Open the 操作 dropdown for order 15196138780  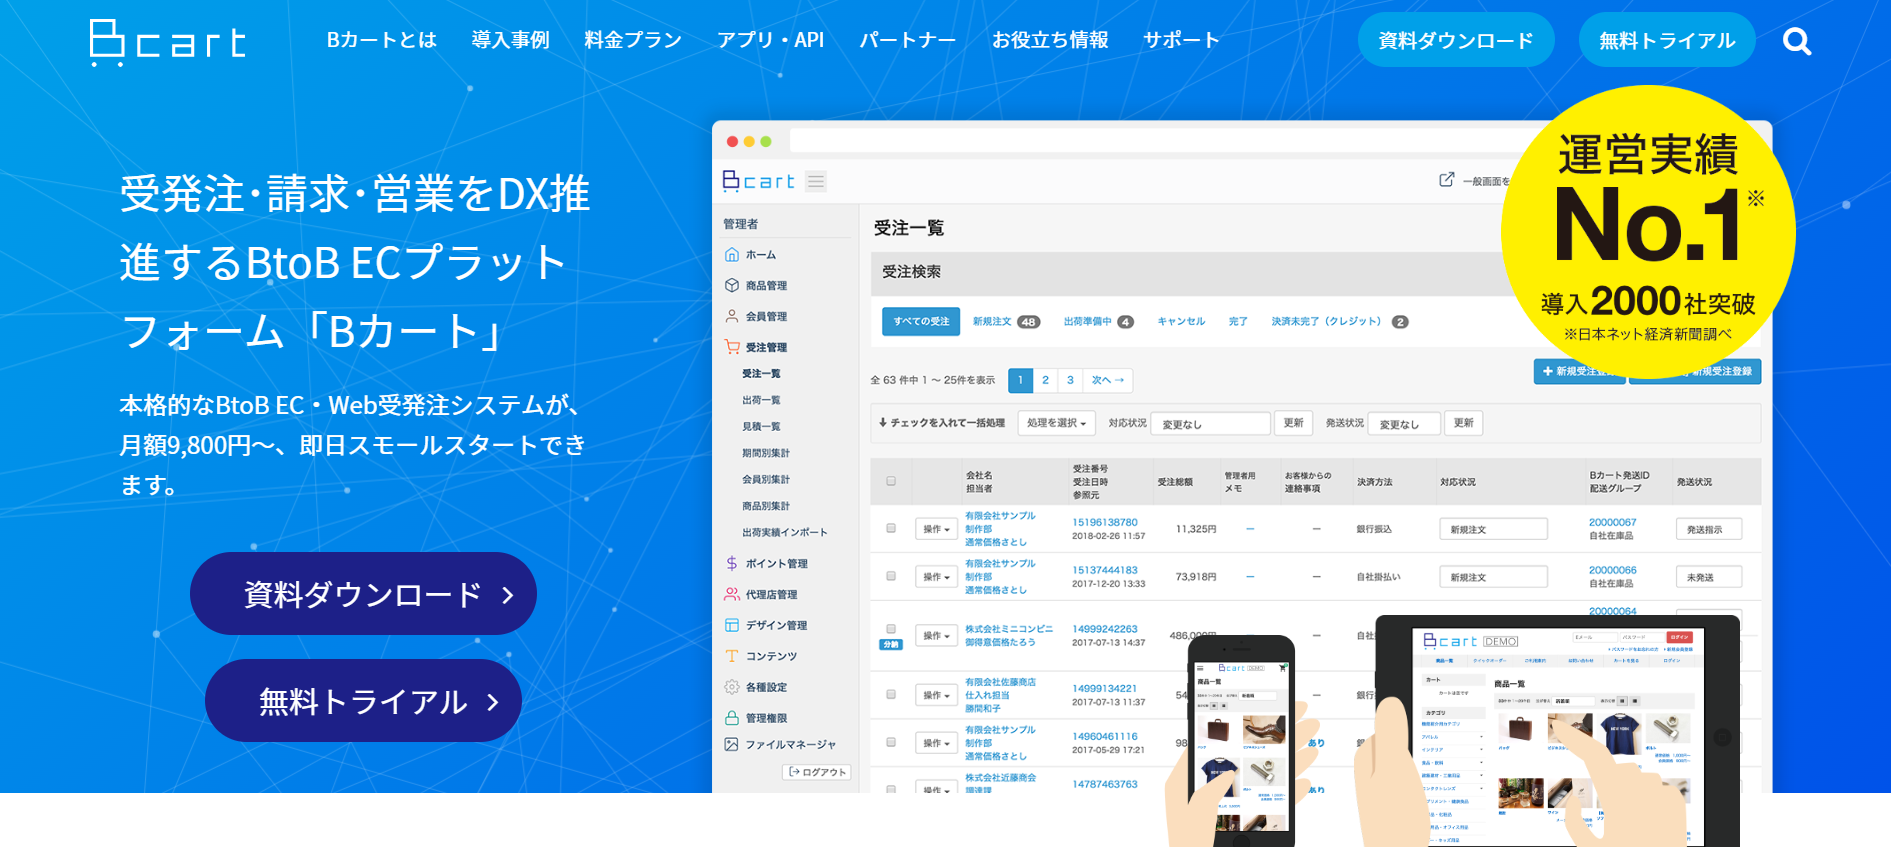[936, 529]
